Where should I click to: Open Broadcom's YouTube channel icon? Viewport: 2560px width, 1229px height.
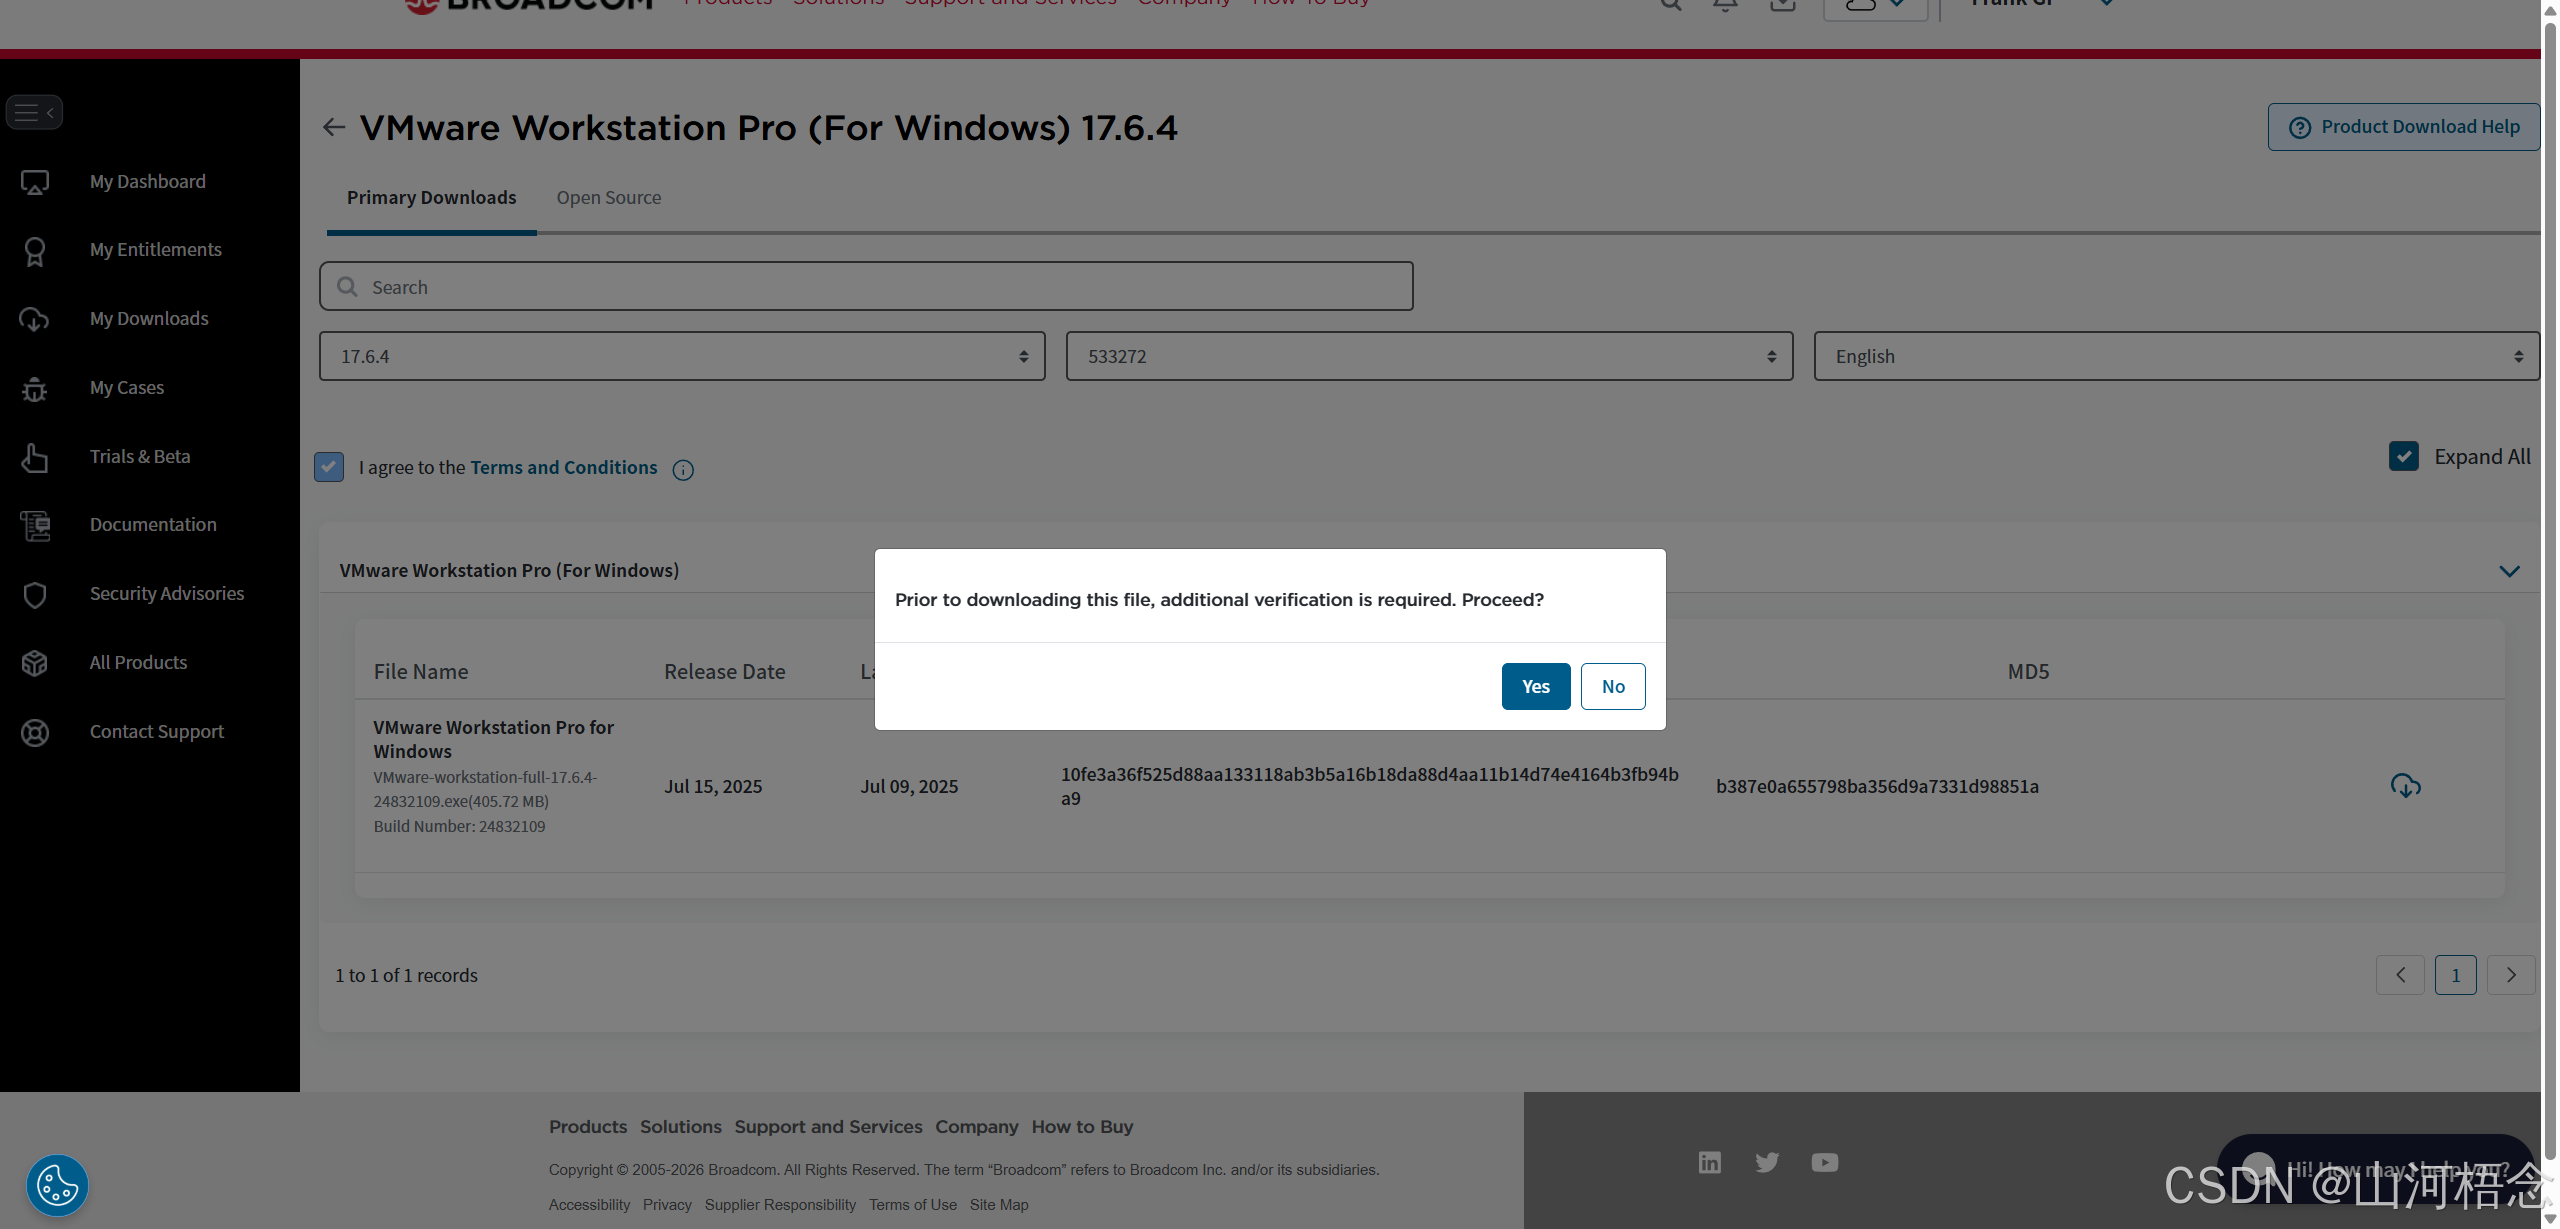1825,1162
